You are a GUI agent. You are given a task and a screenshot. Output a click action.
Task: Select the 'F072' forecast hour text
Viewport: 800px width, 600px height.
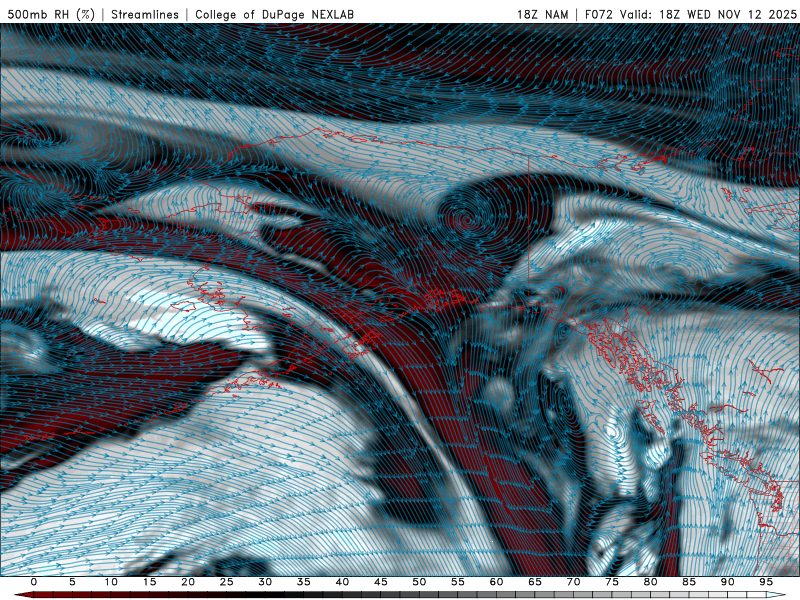point(599,14)
